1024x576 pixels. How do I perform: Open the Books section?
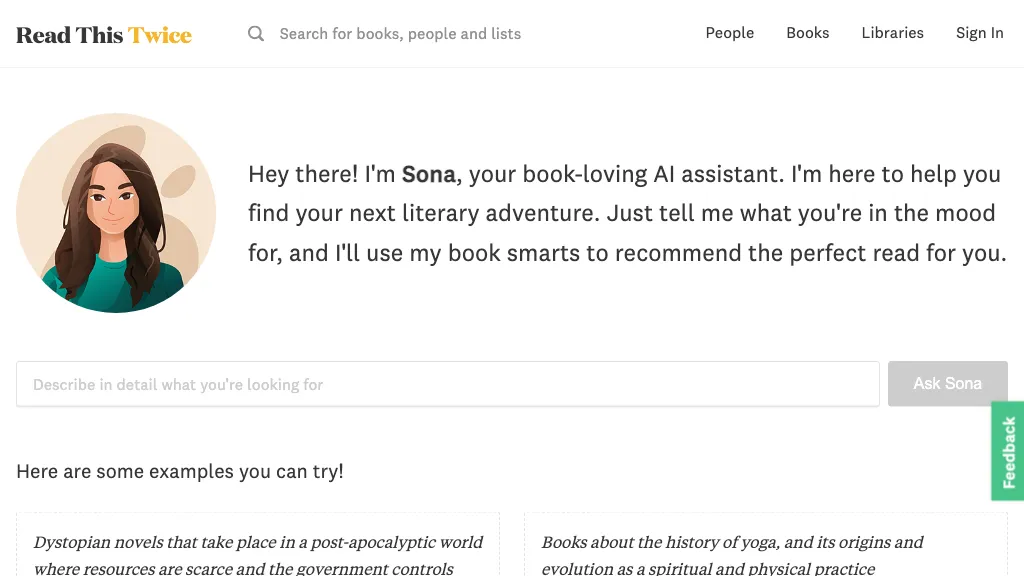click(x=807, y=33)
